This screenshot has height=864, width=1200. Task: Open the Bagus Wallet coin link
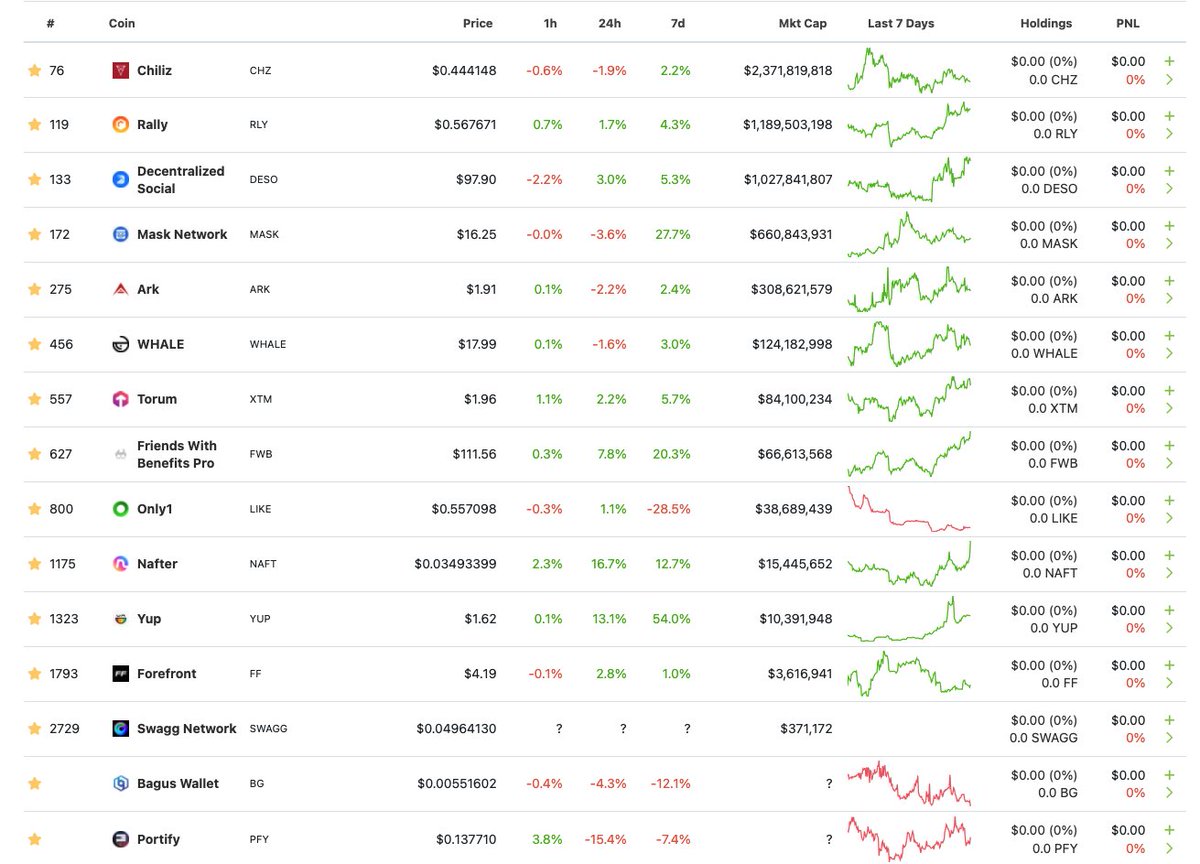pos(178,784)
